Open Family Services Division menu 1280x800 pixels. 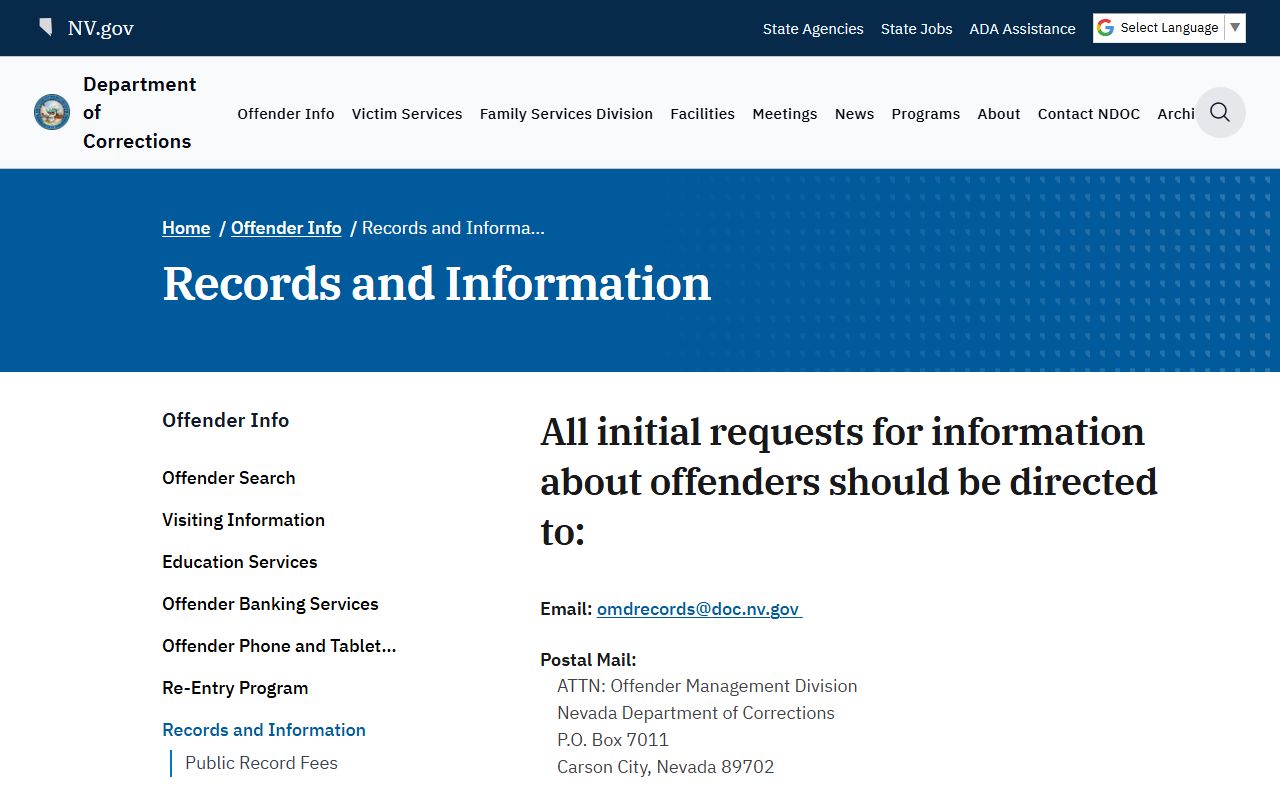[x=566, y=114]
